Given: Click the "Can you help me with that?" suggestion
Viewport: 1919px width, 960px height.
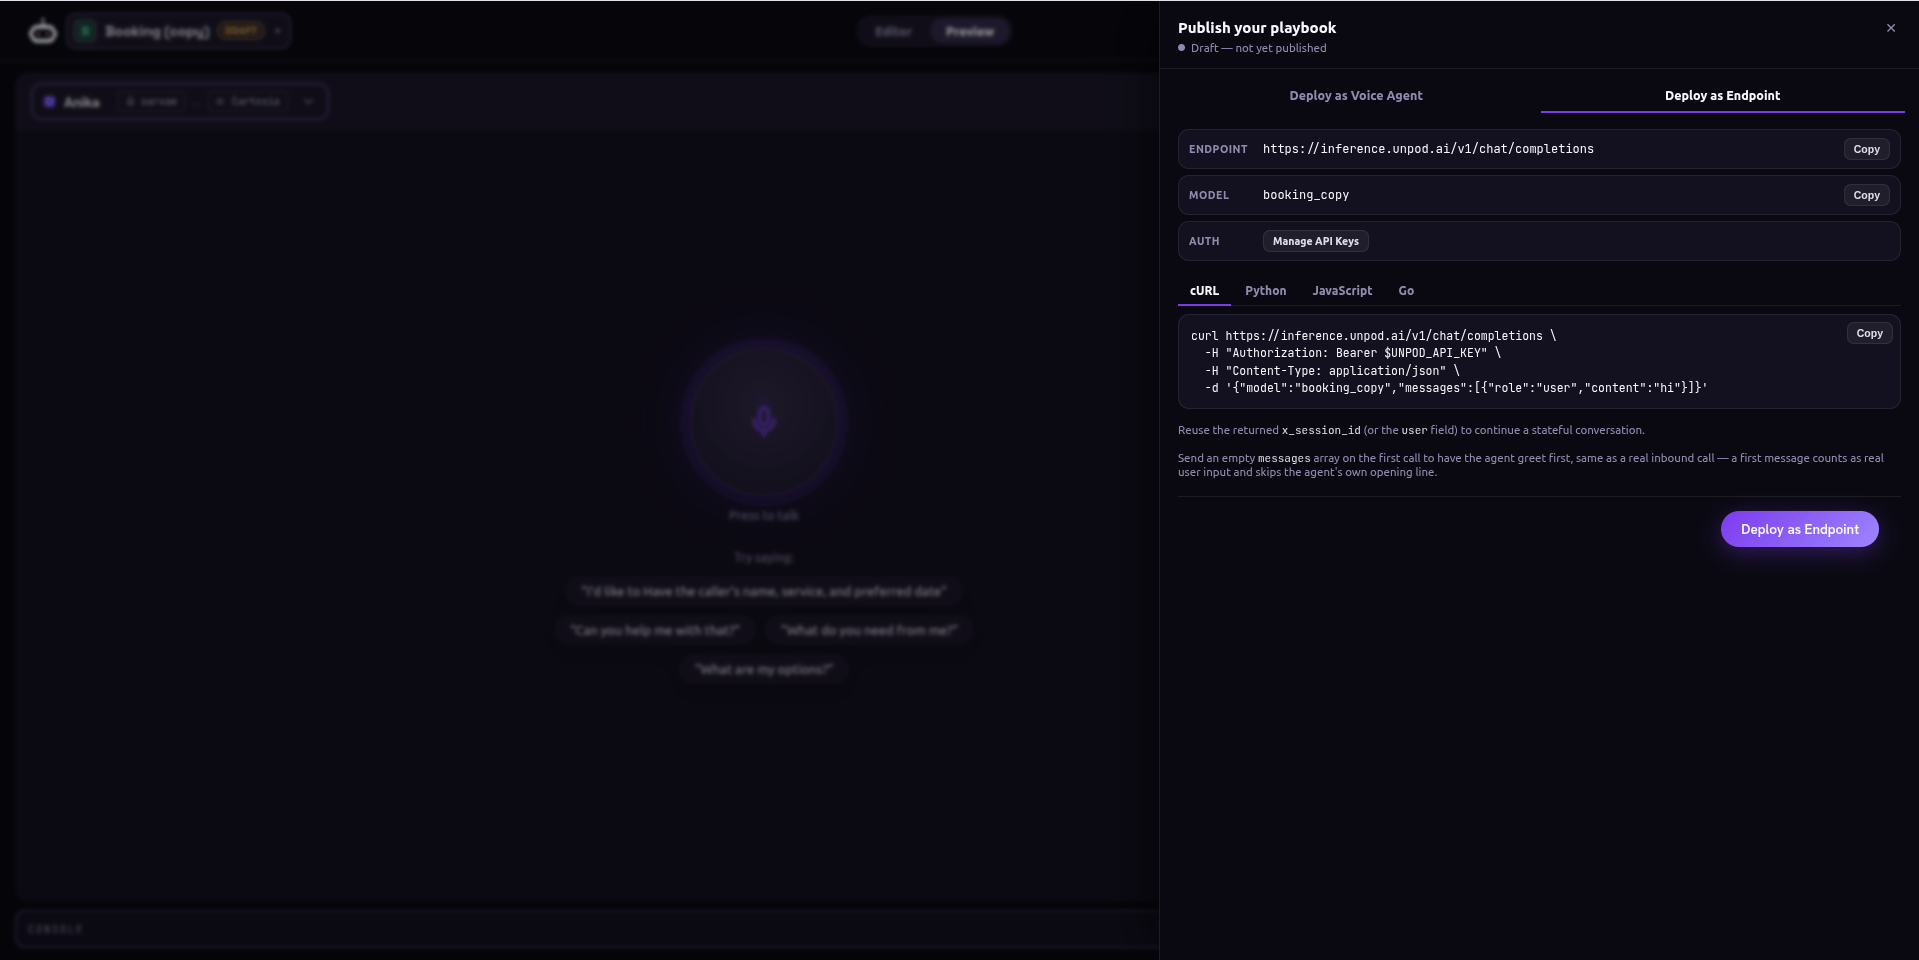Looking at the screenshot, I should (655, 630).
